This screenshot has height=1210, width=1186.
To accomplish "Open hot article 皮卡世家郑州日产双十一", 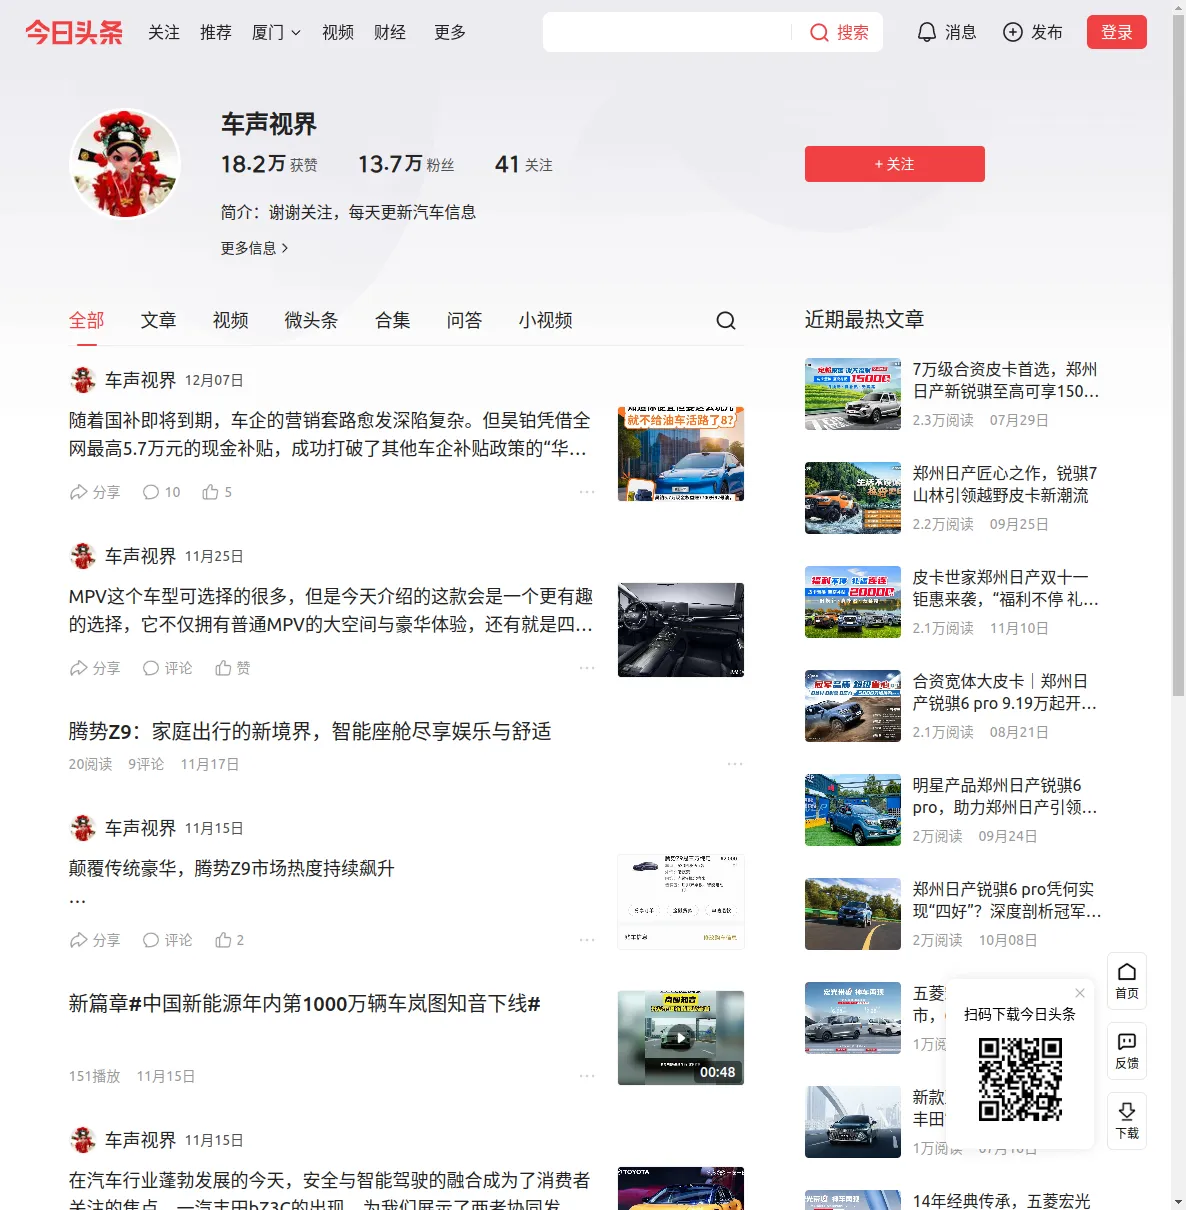I will point(1006,588).
